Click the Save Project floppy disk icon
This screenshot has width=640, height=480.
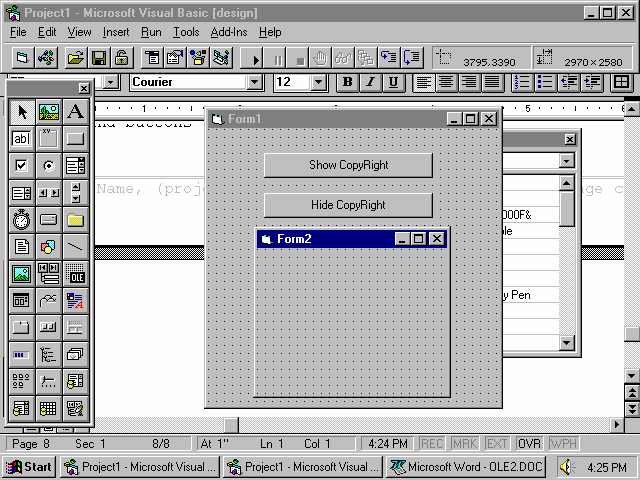pos(99,58)
